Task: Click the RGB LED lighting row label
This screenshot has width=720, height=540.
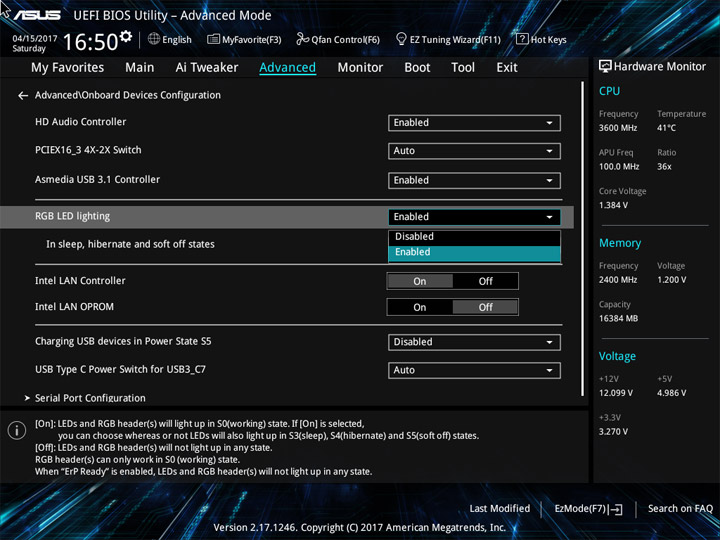Action: 73,216
